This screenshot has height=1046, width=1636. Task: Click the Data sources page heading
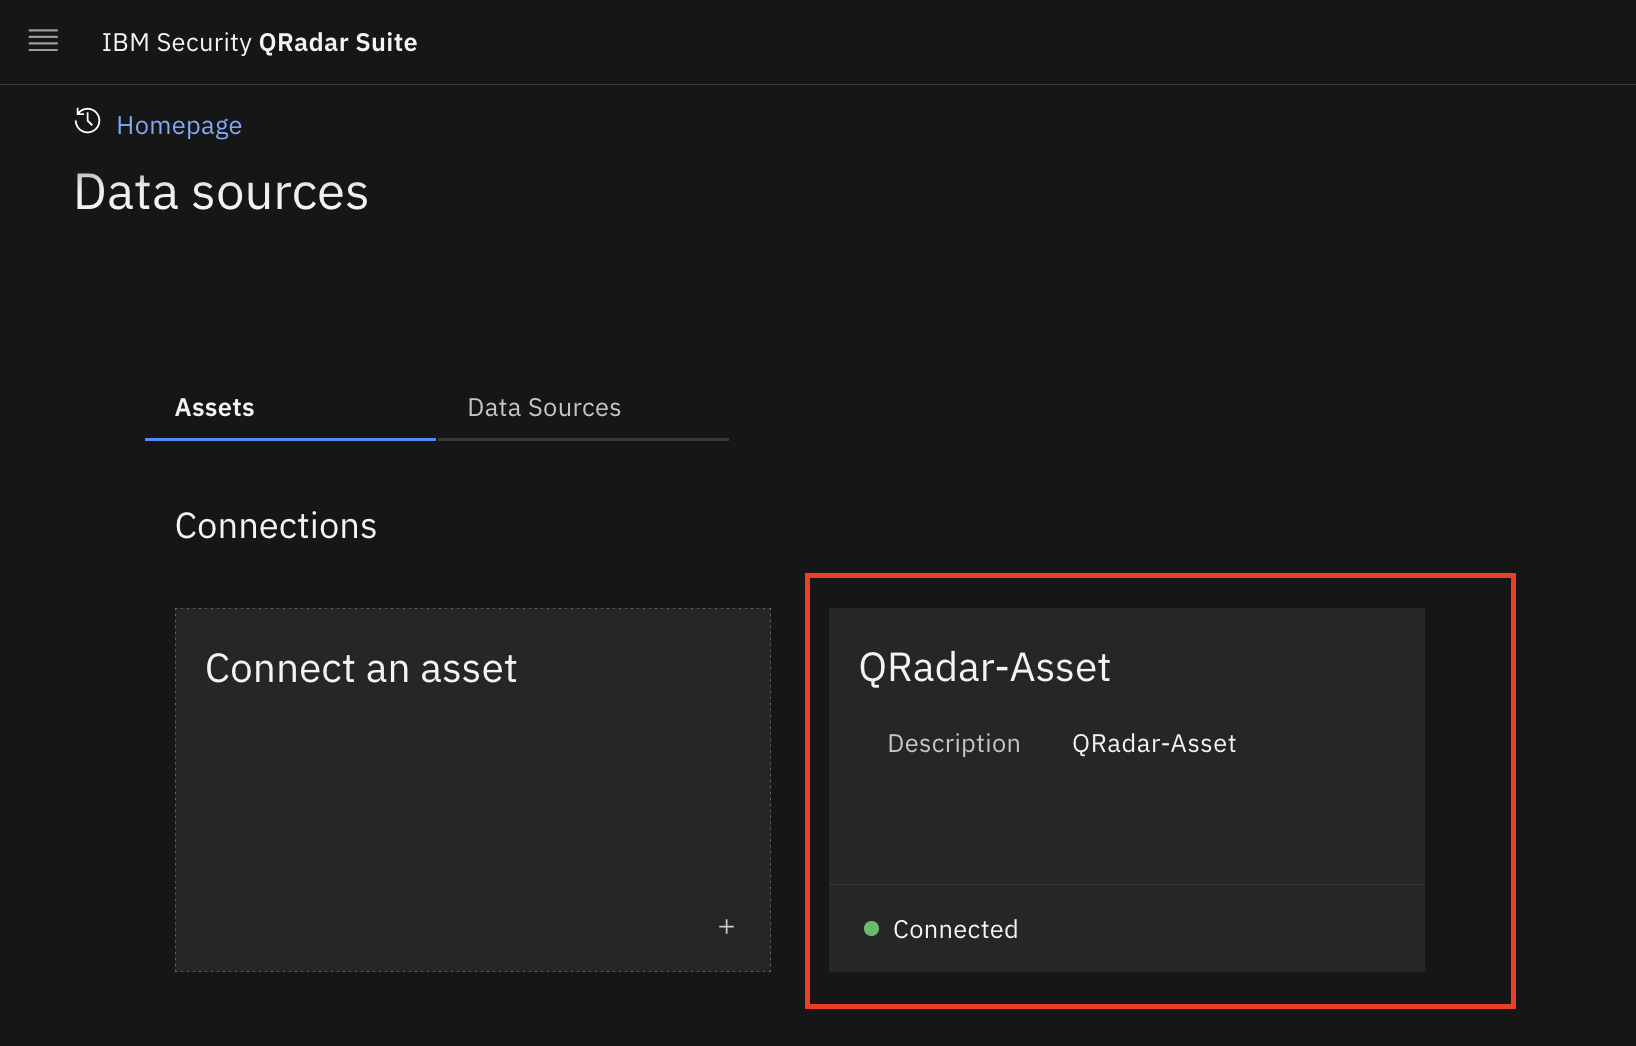coord(221,192)
